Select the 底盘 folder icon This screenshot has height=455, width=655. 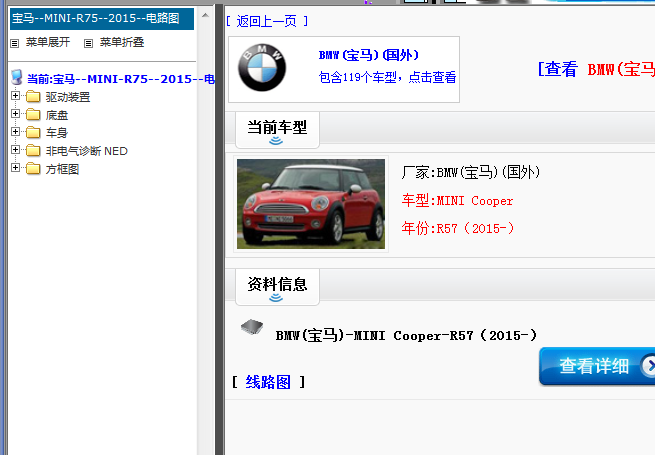(33, 115)
